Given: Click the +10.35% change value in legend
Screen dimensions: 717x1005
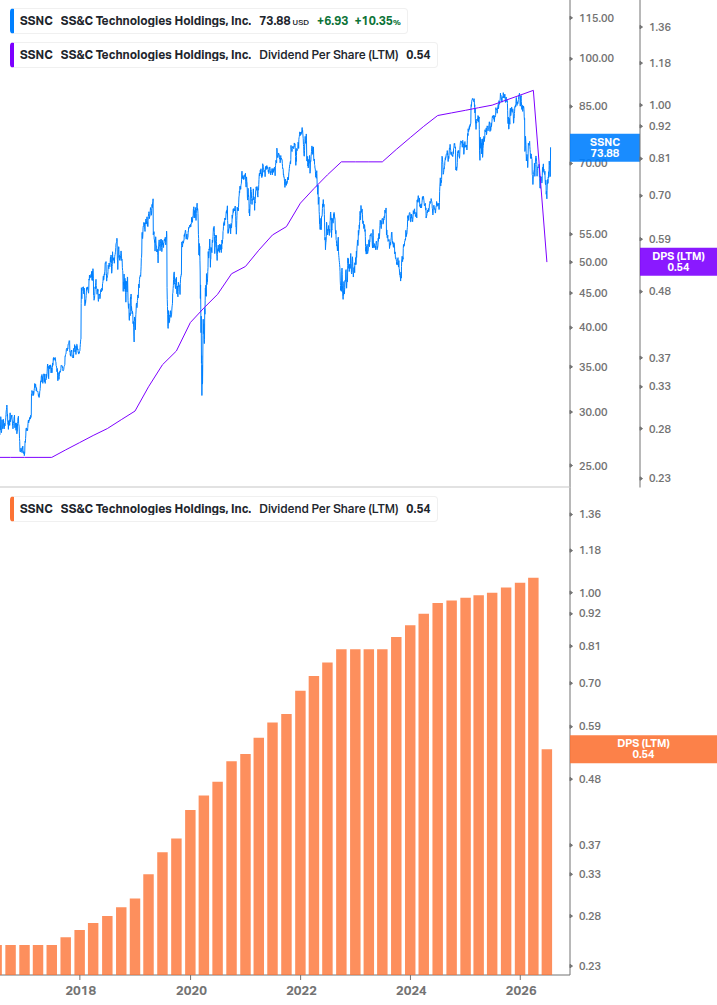Looking at the screenshot, I should [x=377, y=21].
